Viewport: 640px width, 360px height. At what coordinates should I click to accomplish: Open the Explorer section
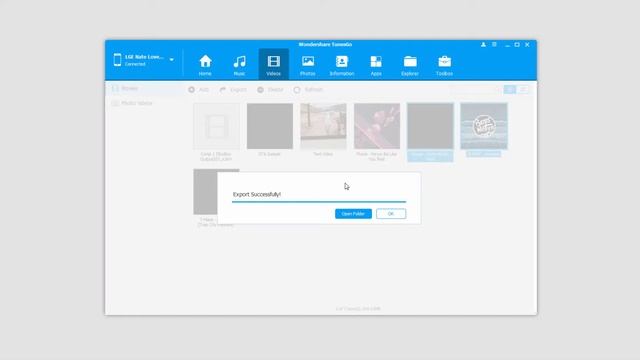[x=410, y=65]
